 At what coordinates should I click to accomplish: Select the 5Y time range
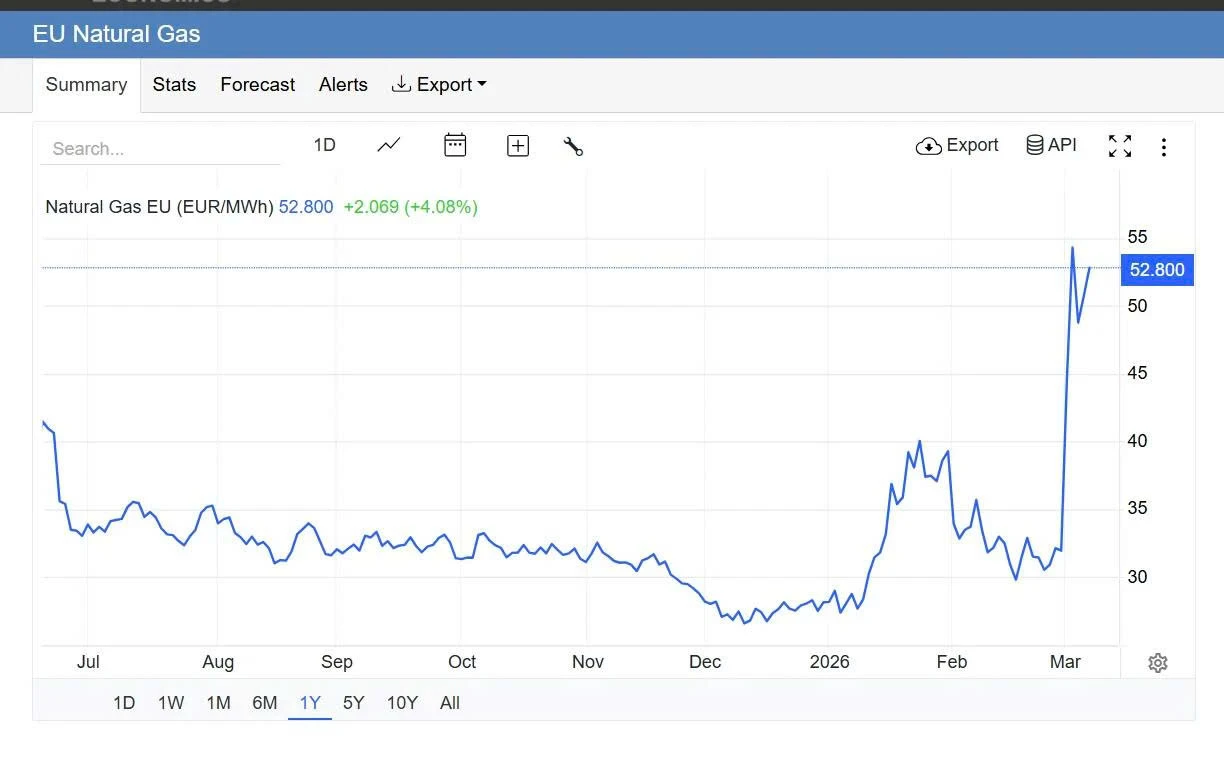354,703
